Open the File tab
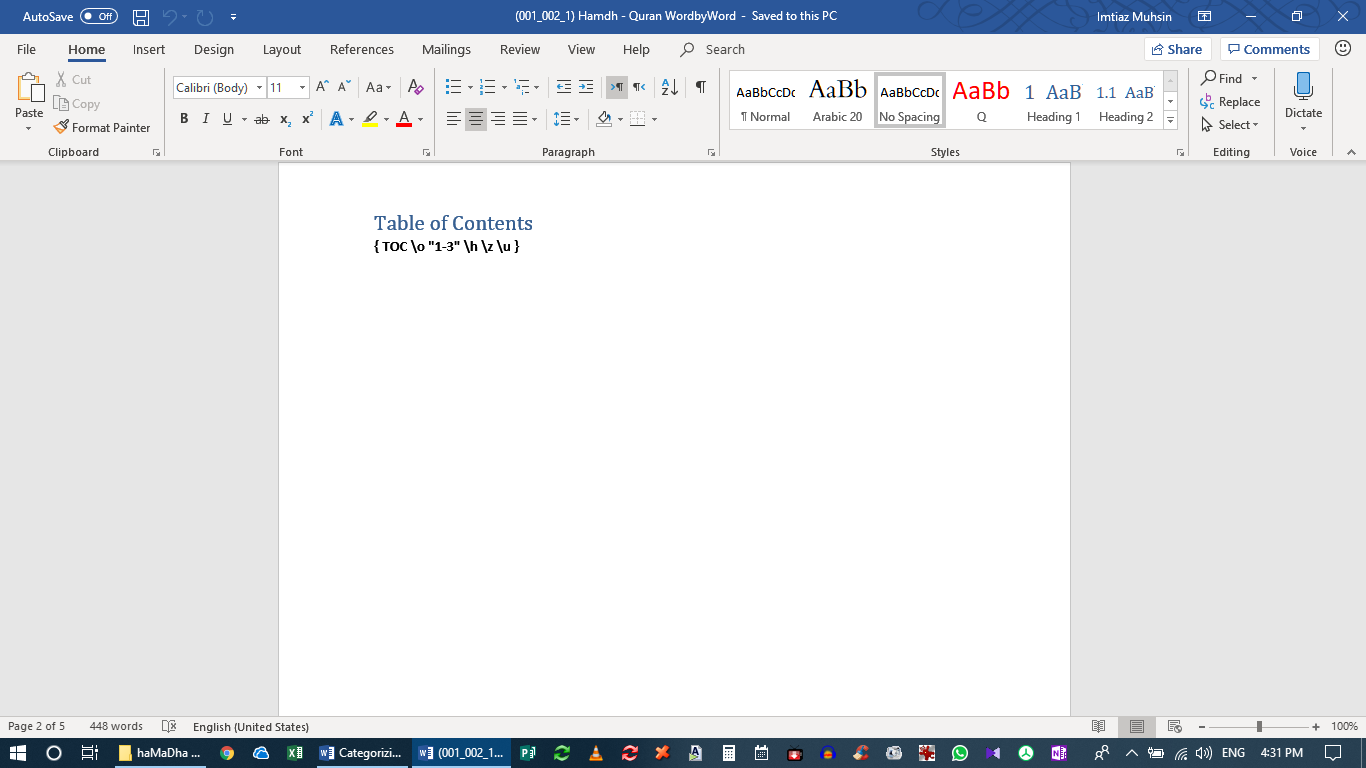 tap(26, 49)
